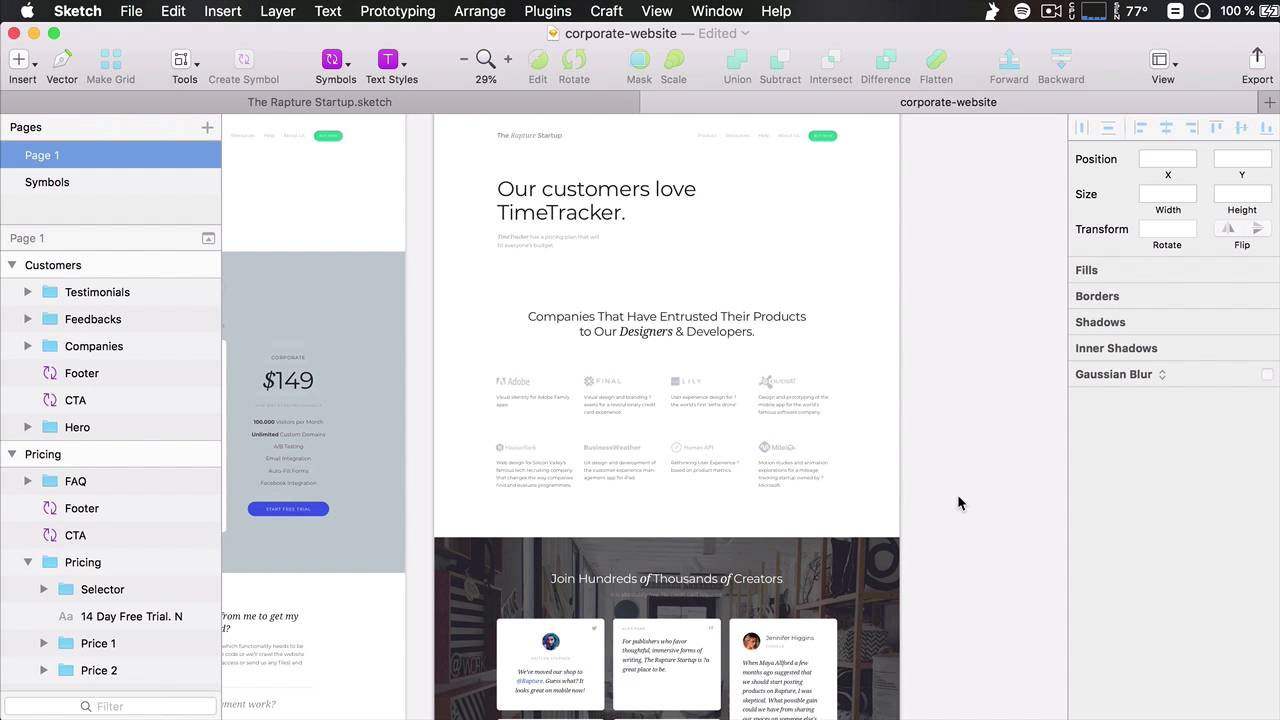The image size is (1280, 720).
Task: Select the Vector tool
Action: 62,60
